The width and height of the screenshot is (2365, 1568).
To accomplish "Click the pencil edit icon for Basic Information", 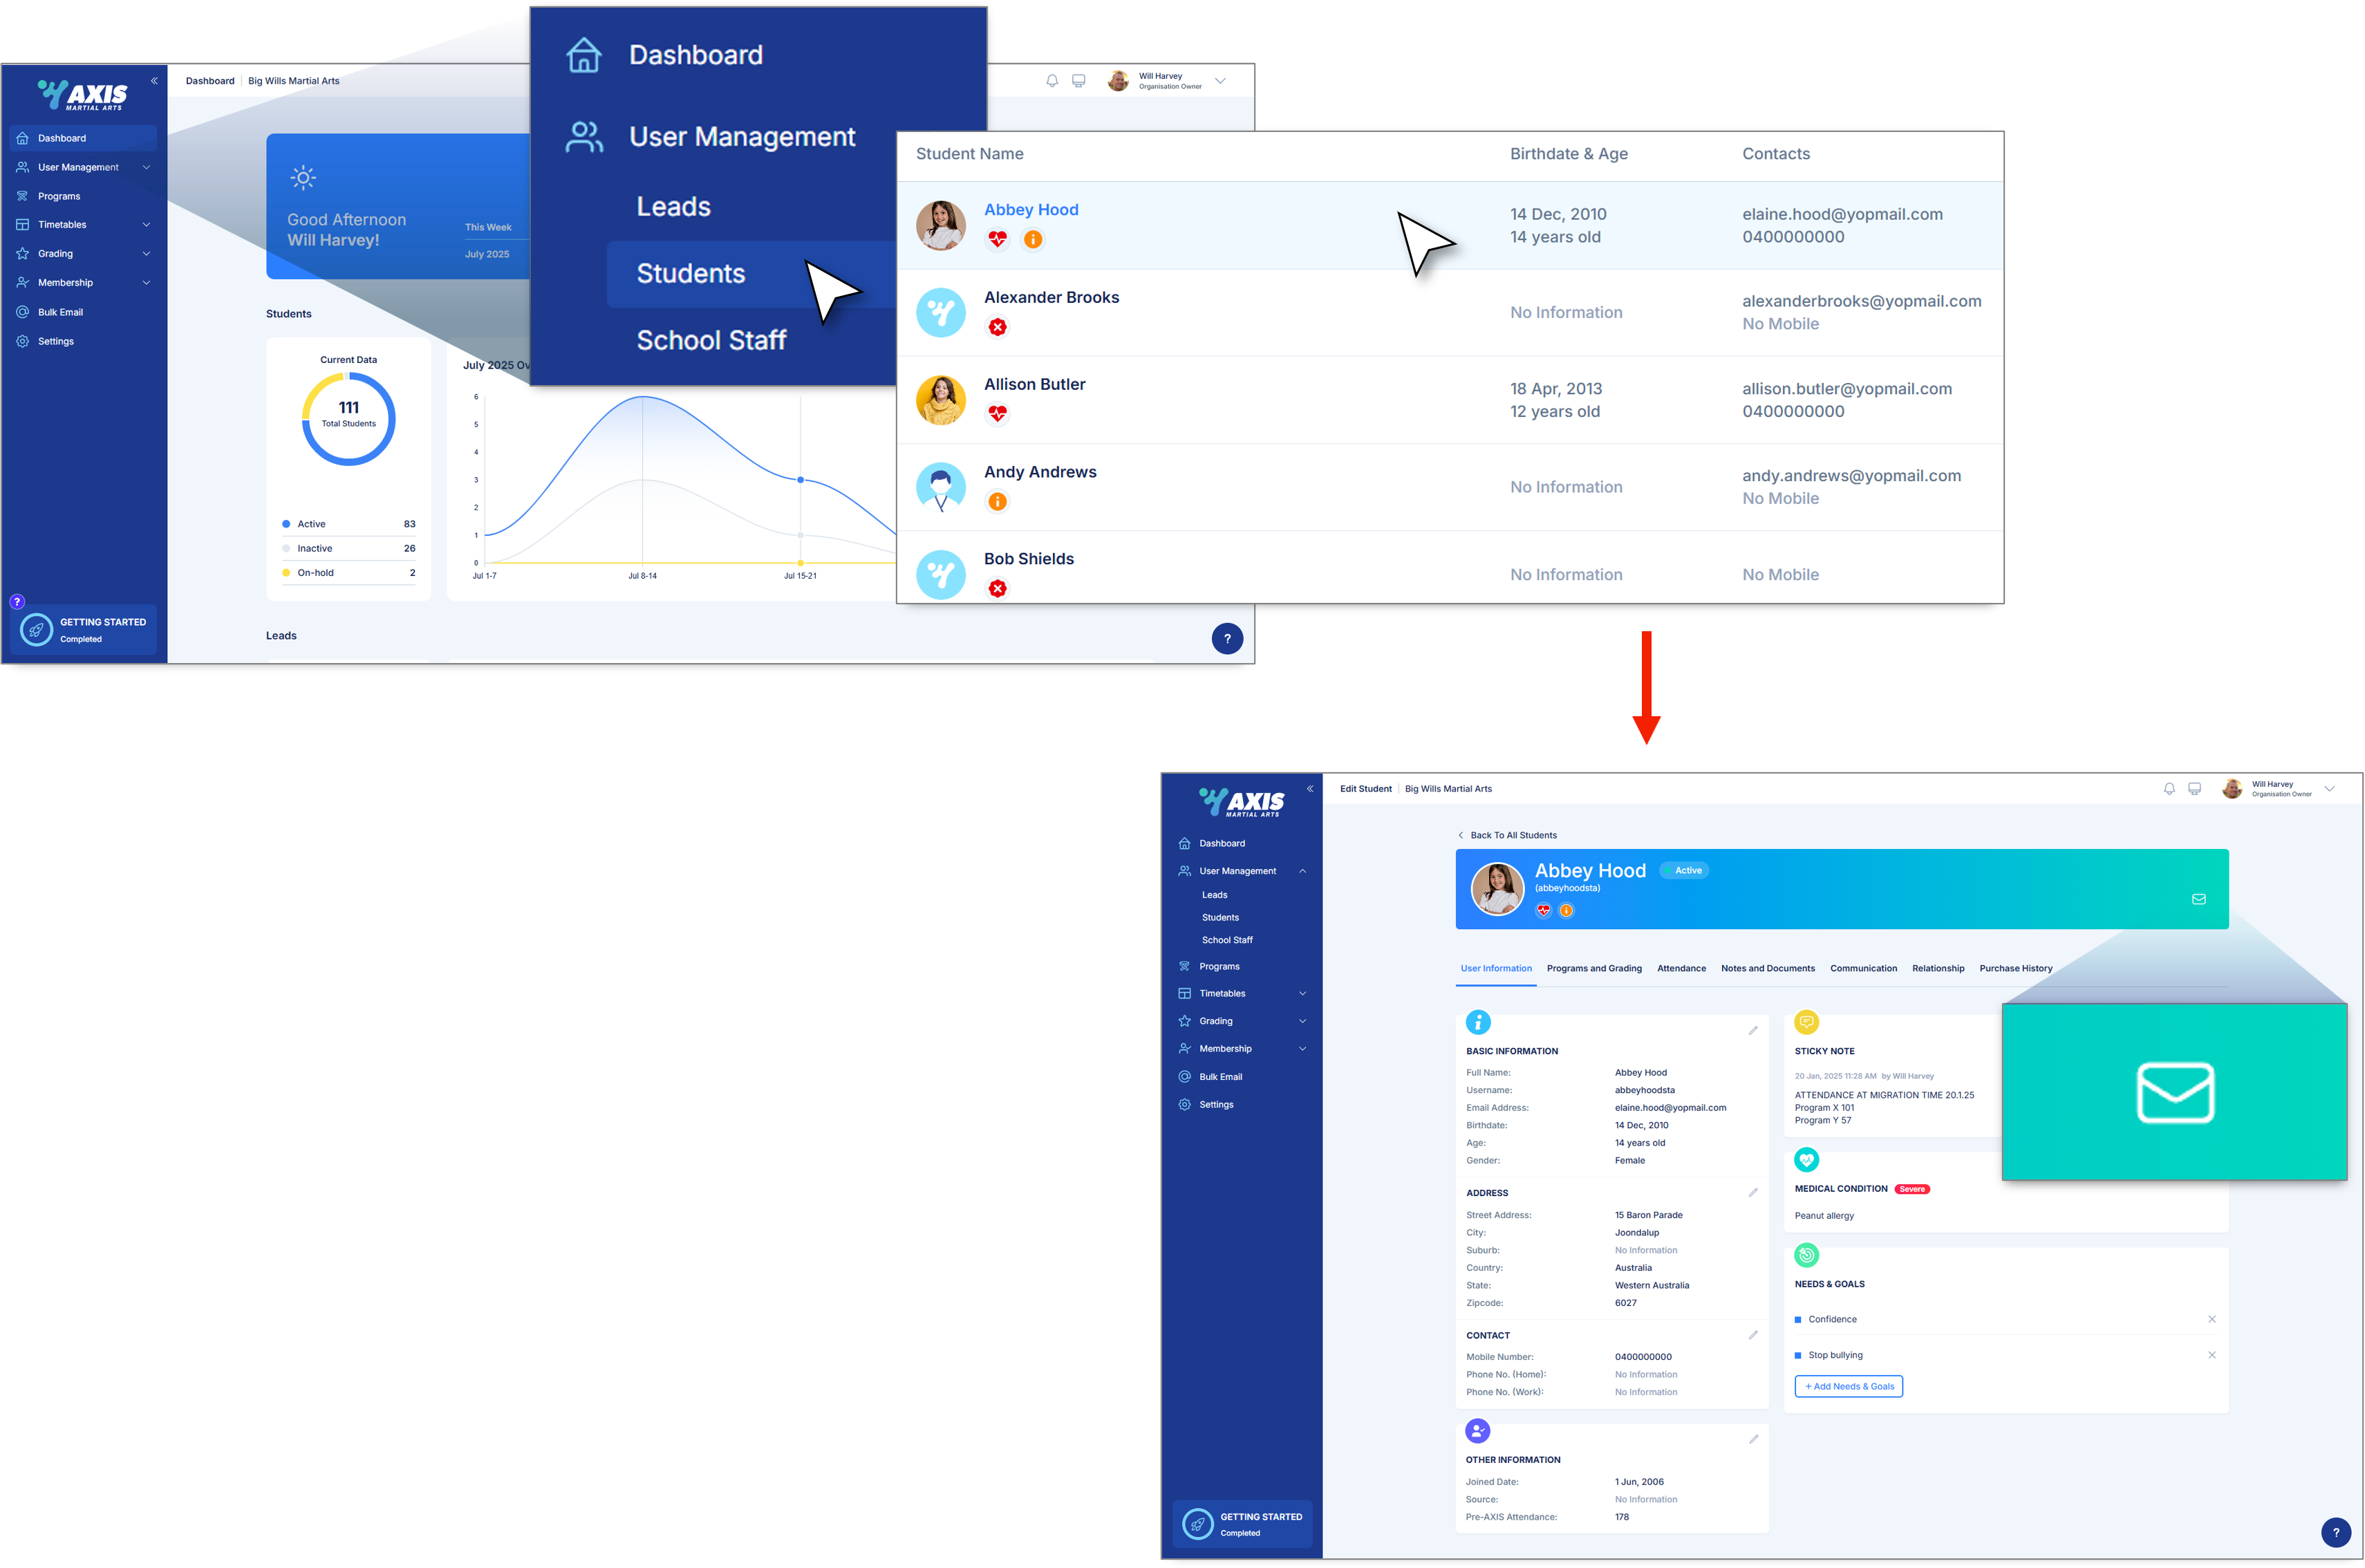I will [1753, 1030].
